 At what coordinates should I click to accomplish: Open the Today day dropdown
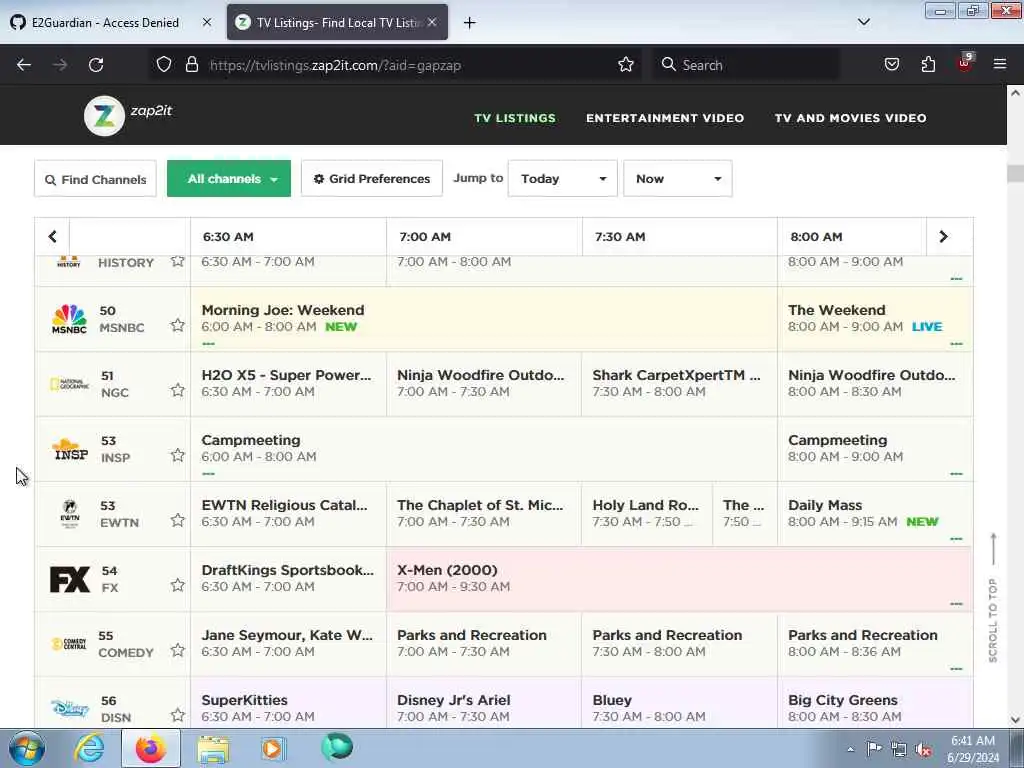562,178
